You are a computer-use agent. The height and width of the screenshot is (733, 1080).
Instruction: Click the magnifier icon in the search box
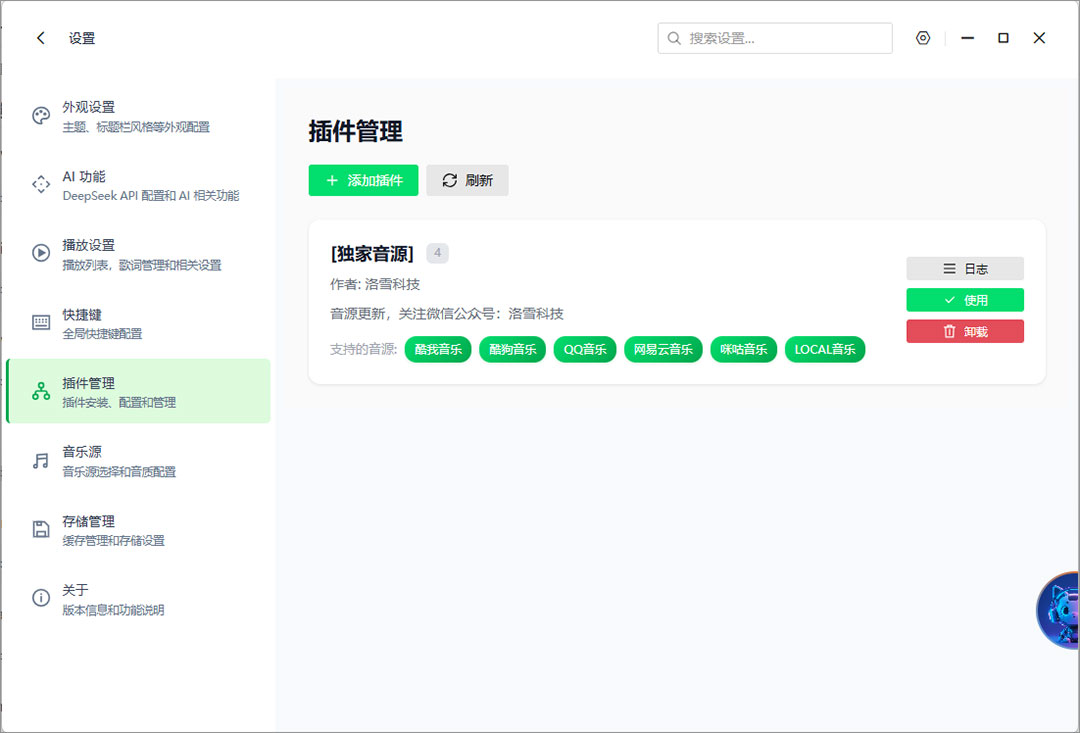tap(672, 37)
